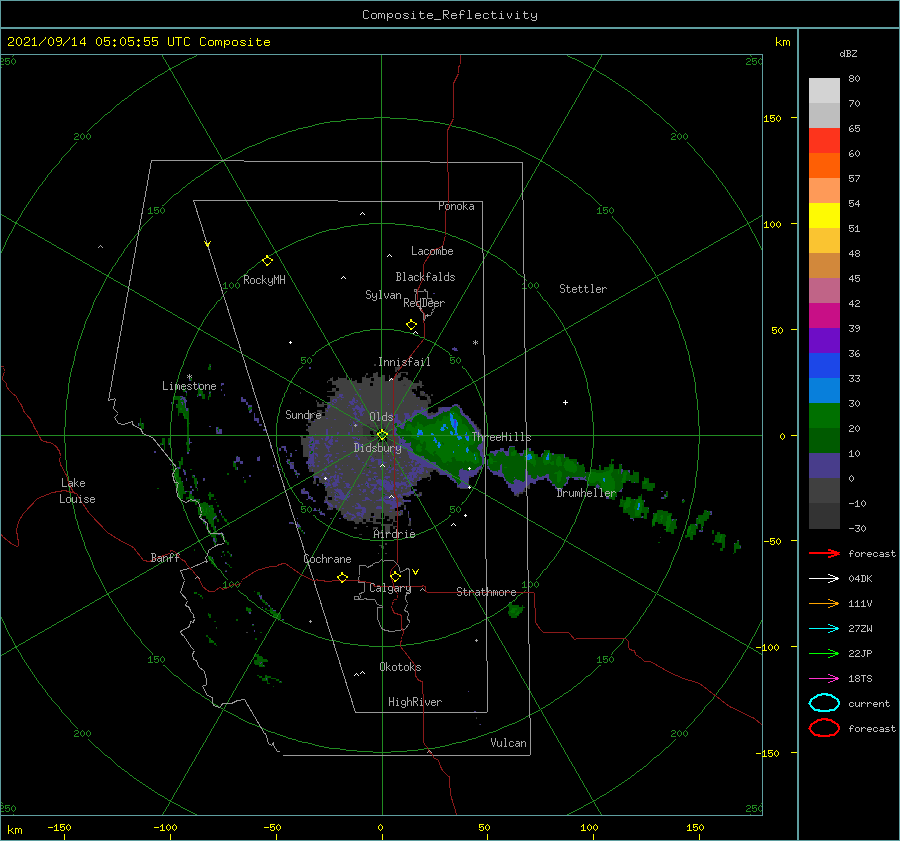Click the cyan current ellipse icon

pos(824,703)
